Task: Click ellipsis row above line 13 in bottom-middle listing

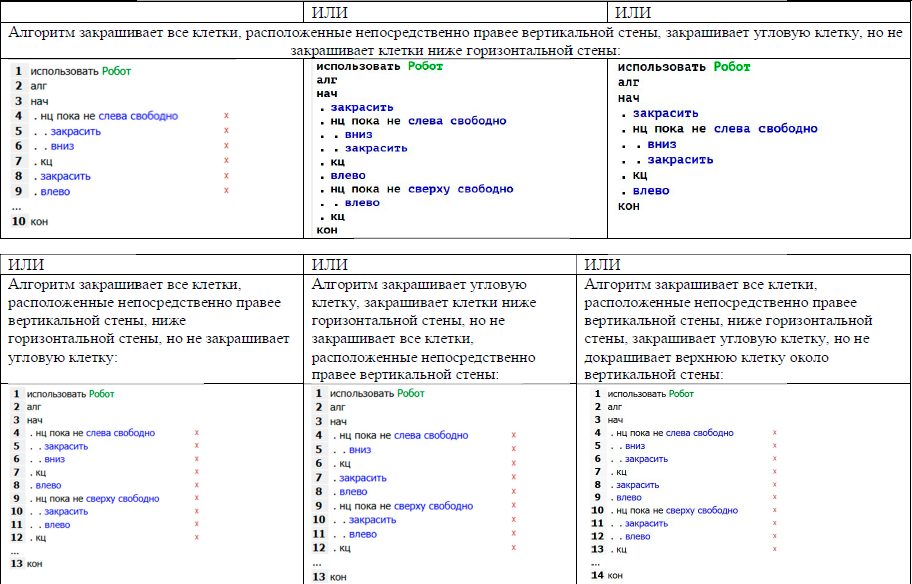Action: 317,563
